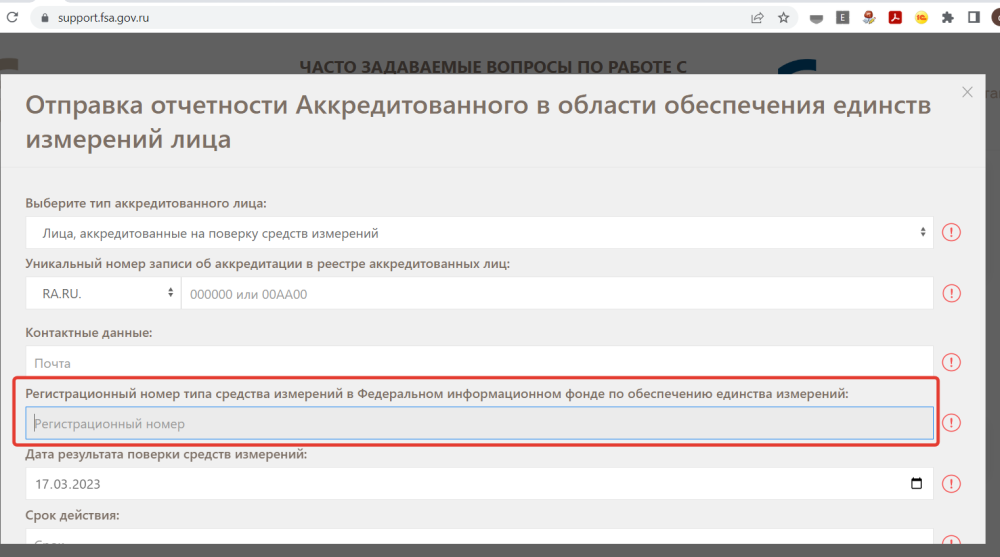The height and width of the screenshot is (557, 1000).
Task: Click the warning icon beside the date field
Action: [952, 484]
